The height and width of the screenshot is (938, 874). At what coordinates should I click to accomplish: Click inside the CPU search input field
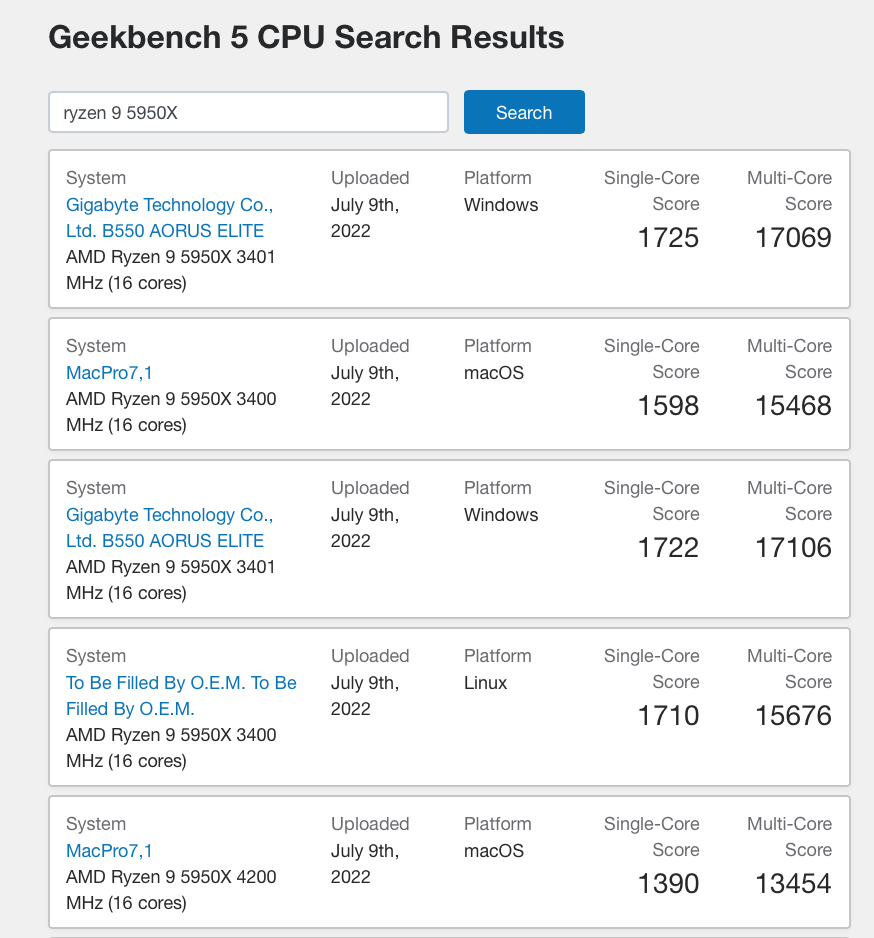(x=247, y=112)
